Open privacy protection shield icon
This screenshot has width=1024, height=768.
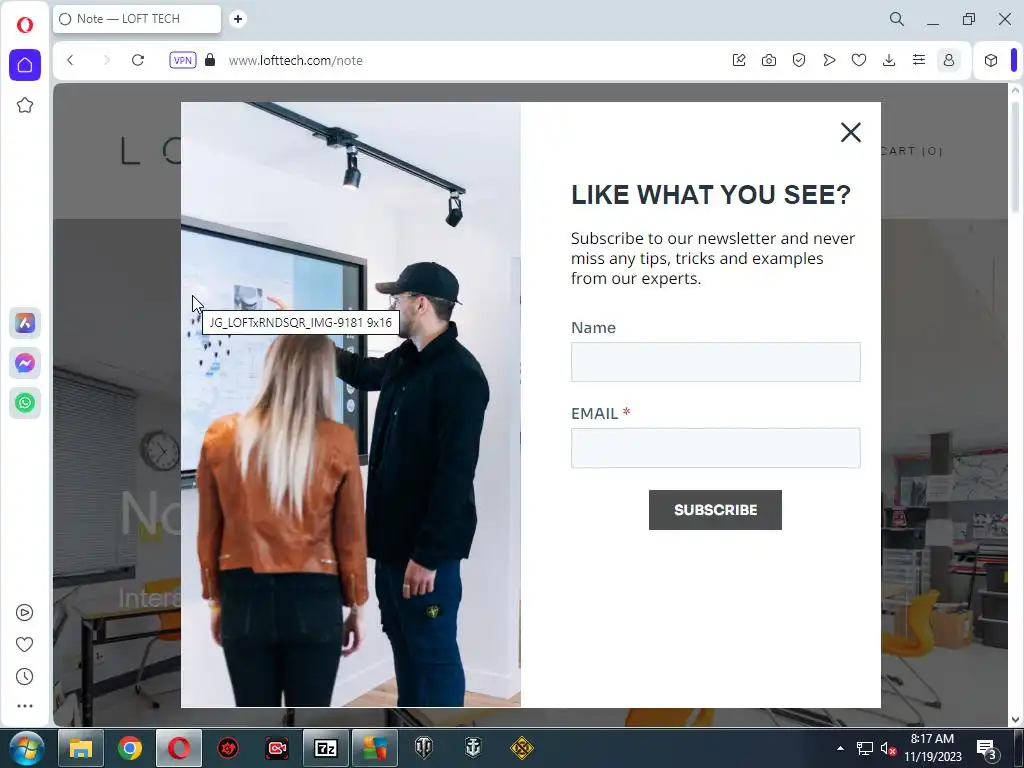click(799, 60)
